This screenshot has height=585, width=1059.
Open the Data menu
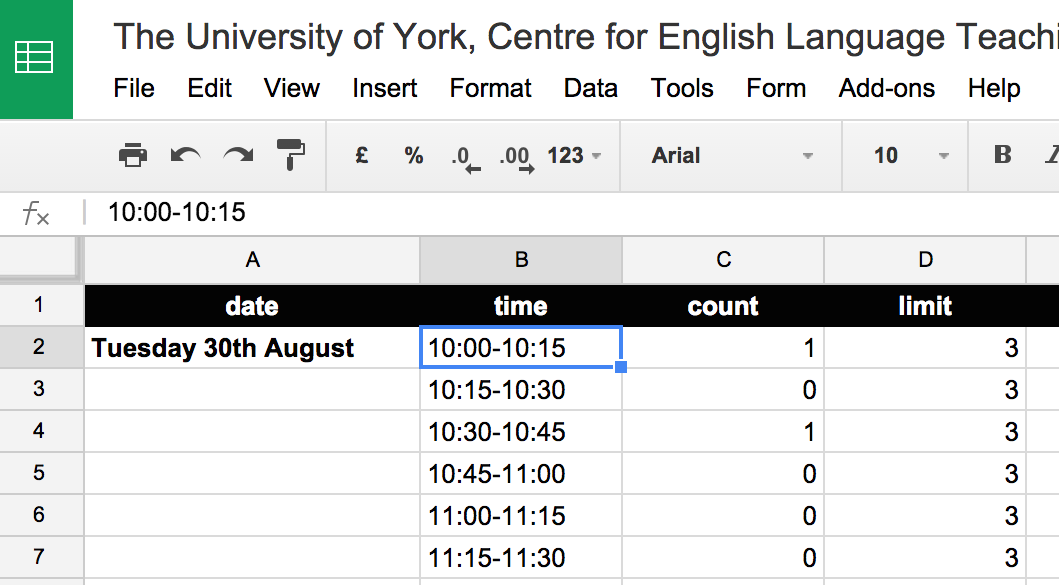[590, 88]
